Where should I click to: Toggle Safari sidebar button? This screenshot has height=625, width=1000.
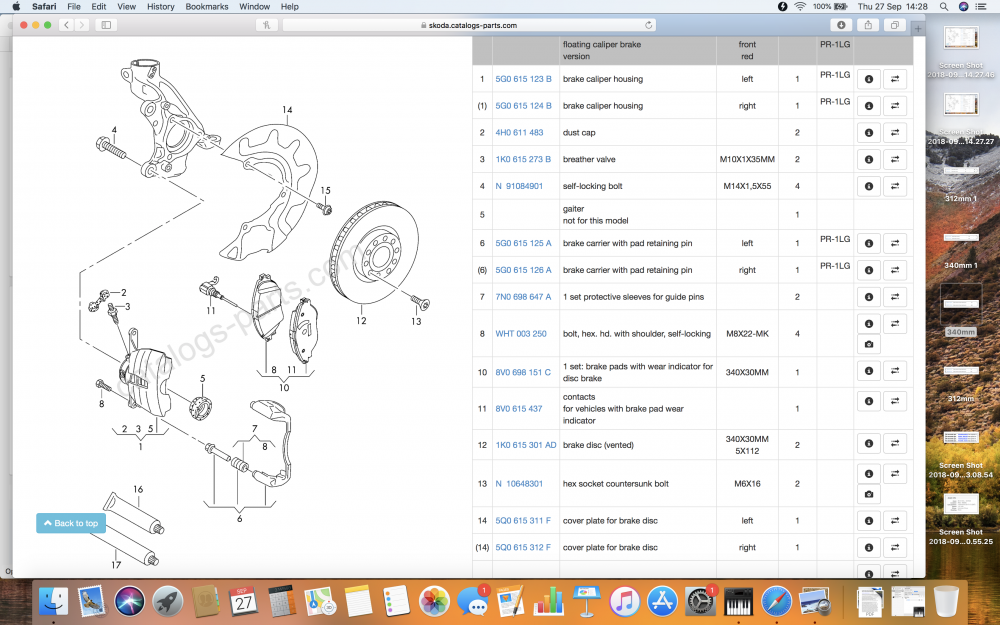(x=107, y=25)
